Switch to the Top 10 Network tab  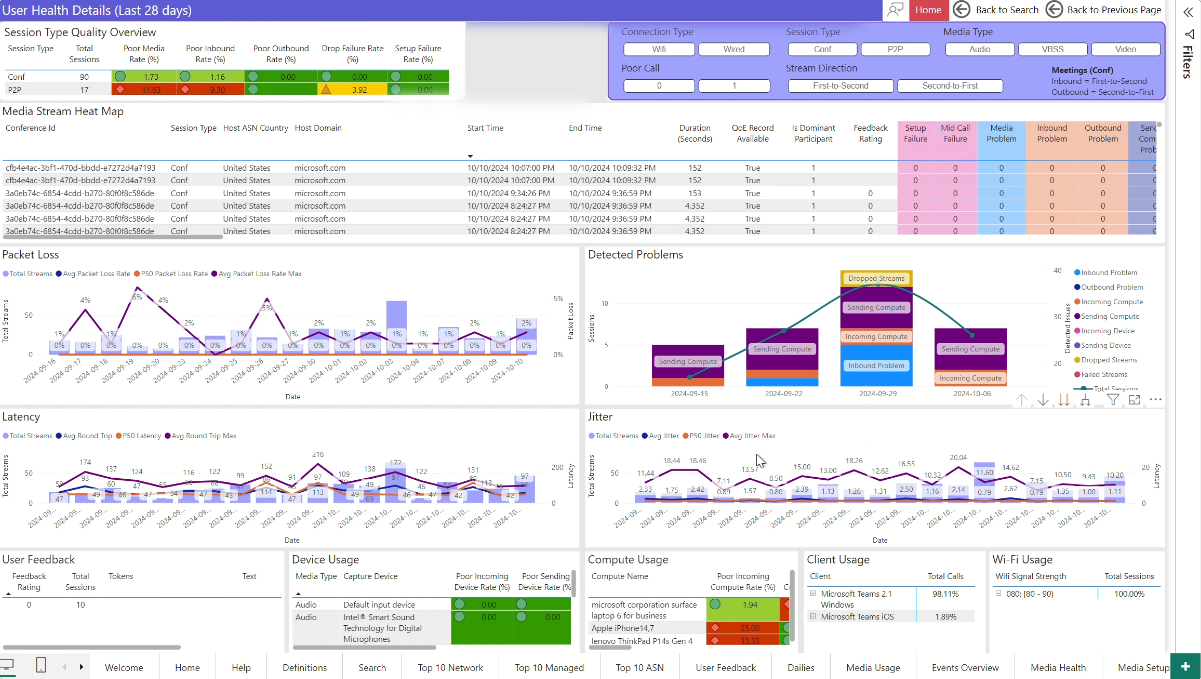(450, 667)
